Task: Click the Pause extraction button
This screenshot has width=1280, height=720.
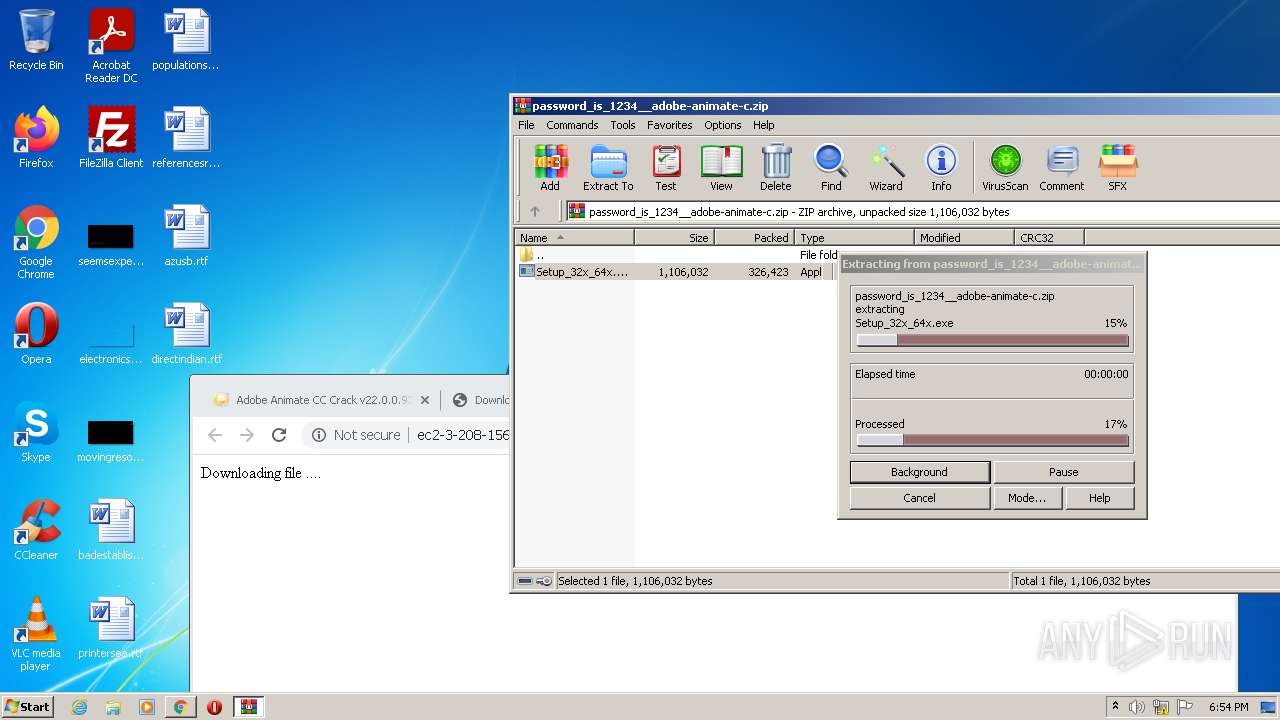Action: (x=1064, y=472)
